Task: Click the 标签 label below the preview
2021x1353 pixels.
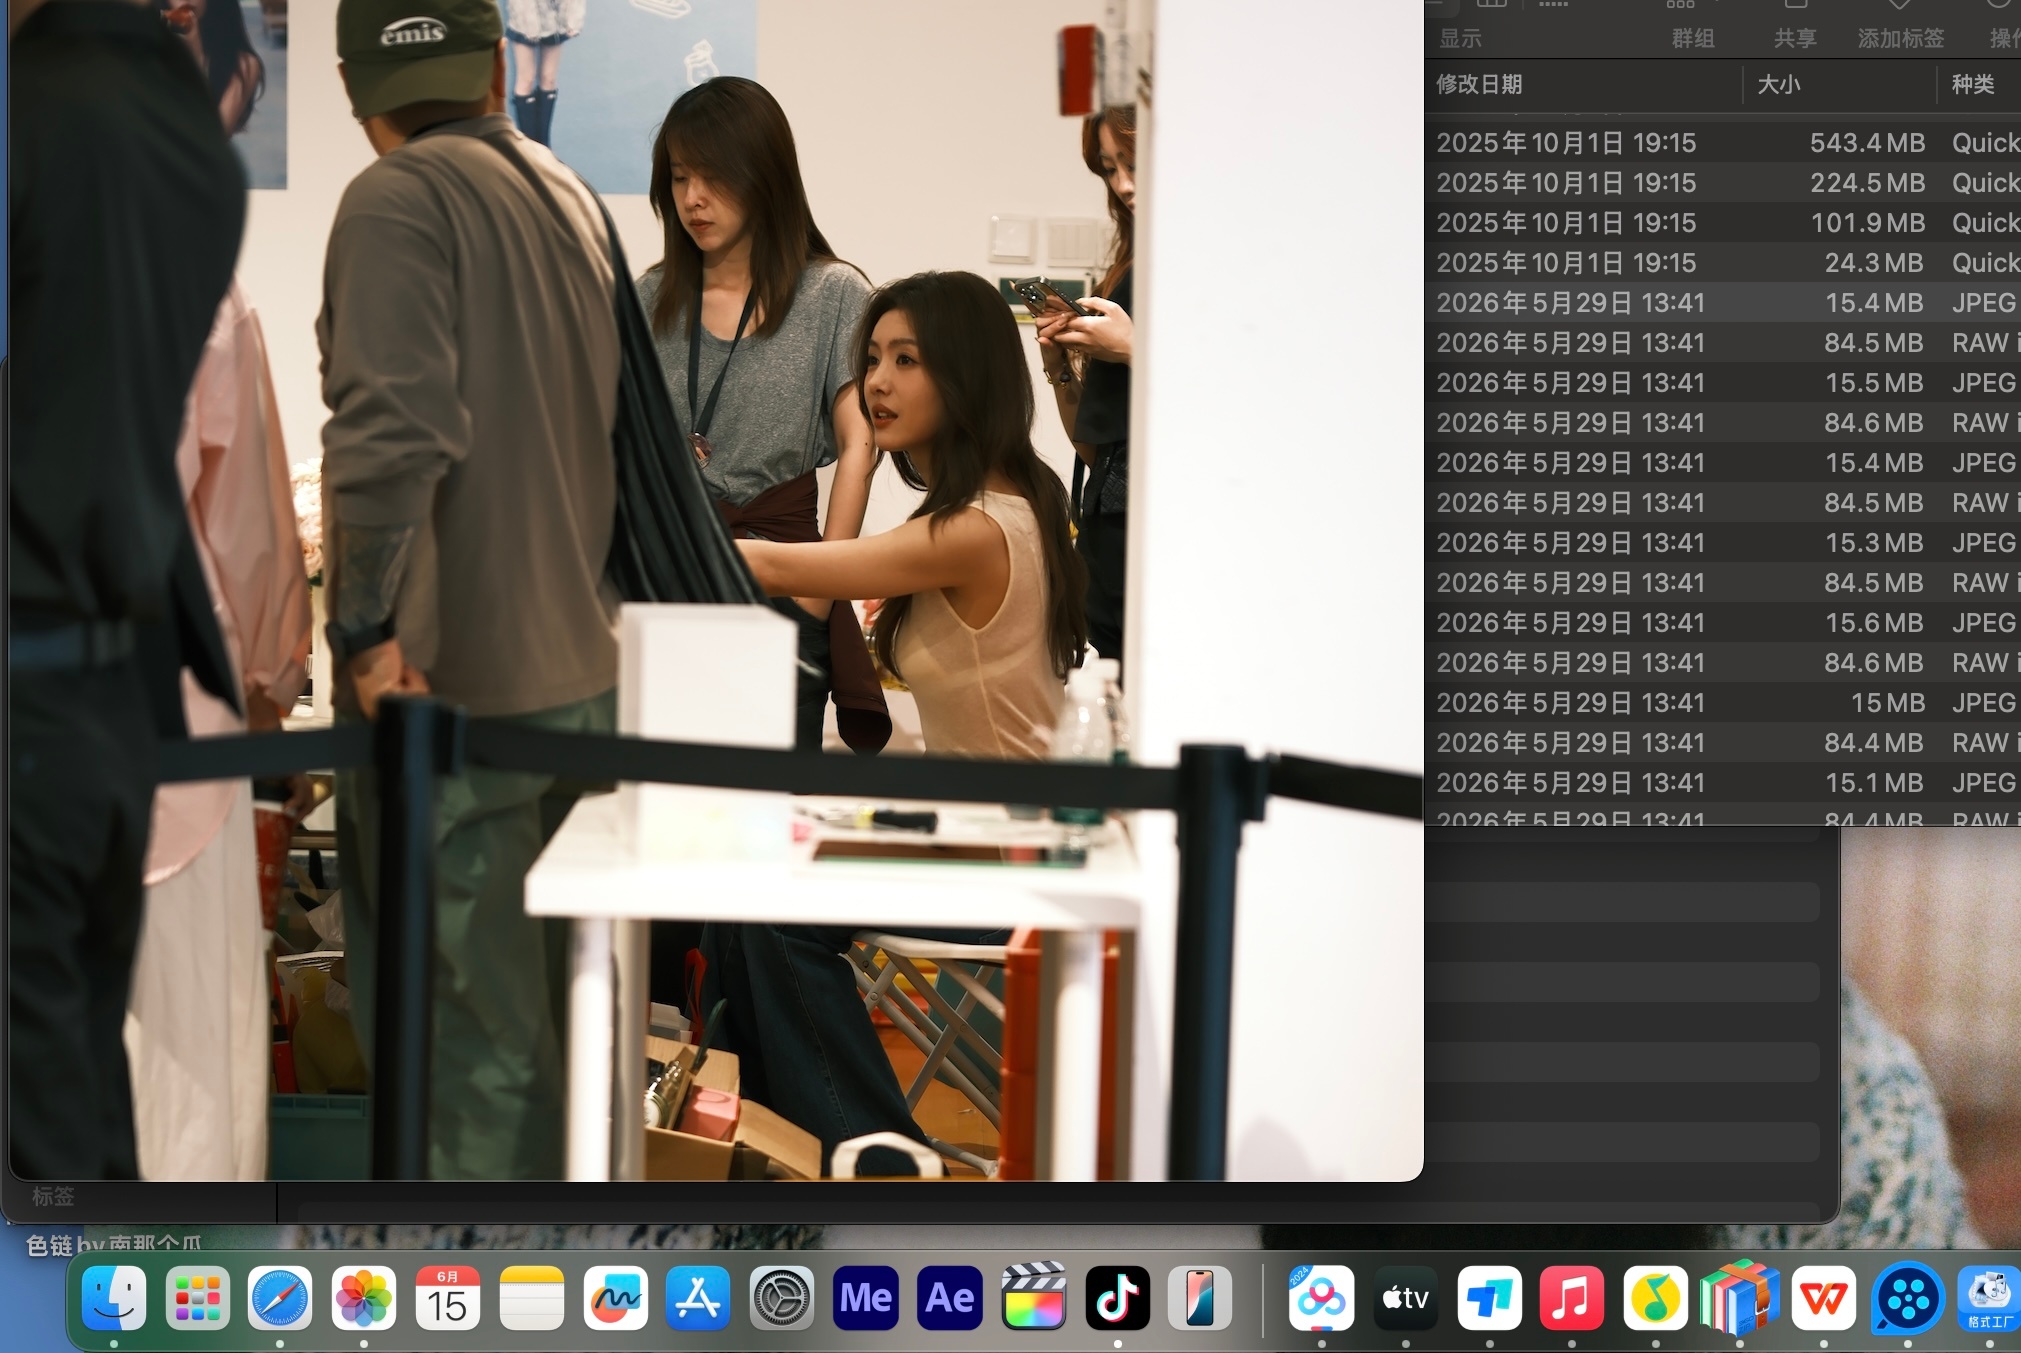Action: pos(53,1196)
